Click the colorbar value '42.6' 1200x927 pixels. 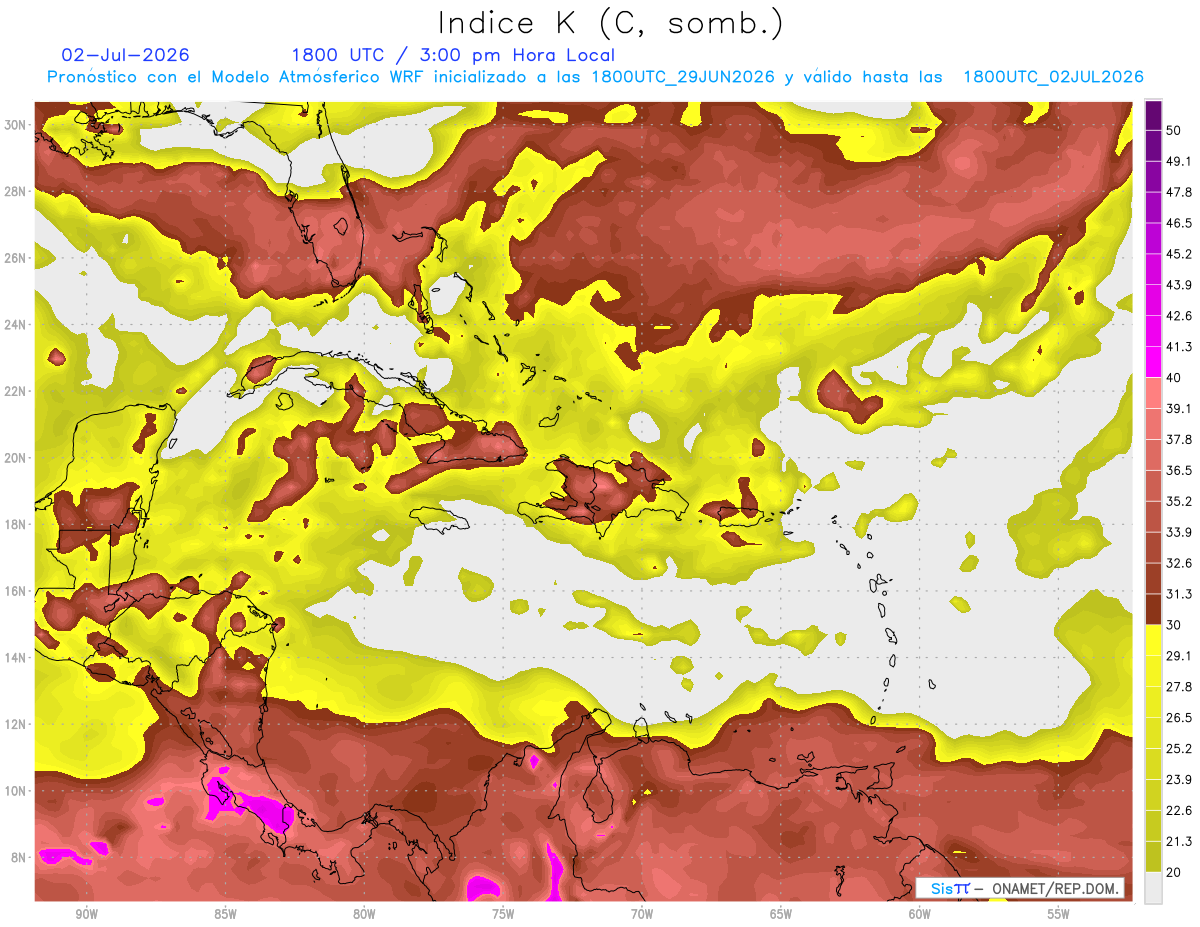pos(1179,315)
